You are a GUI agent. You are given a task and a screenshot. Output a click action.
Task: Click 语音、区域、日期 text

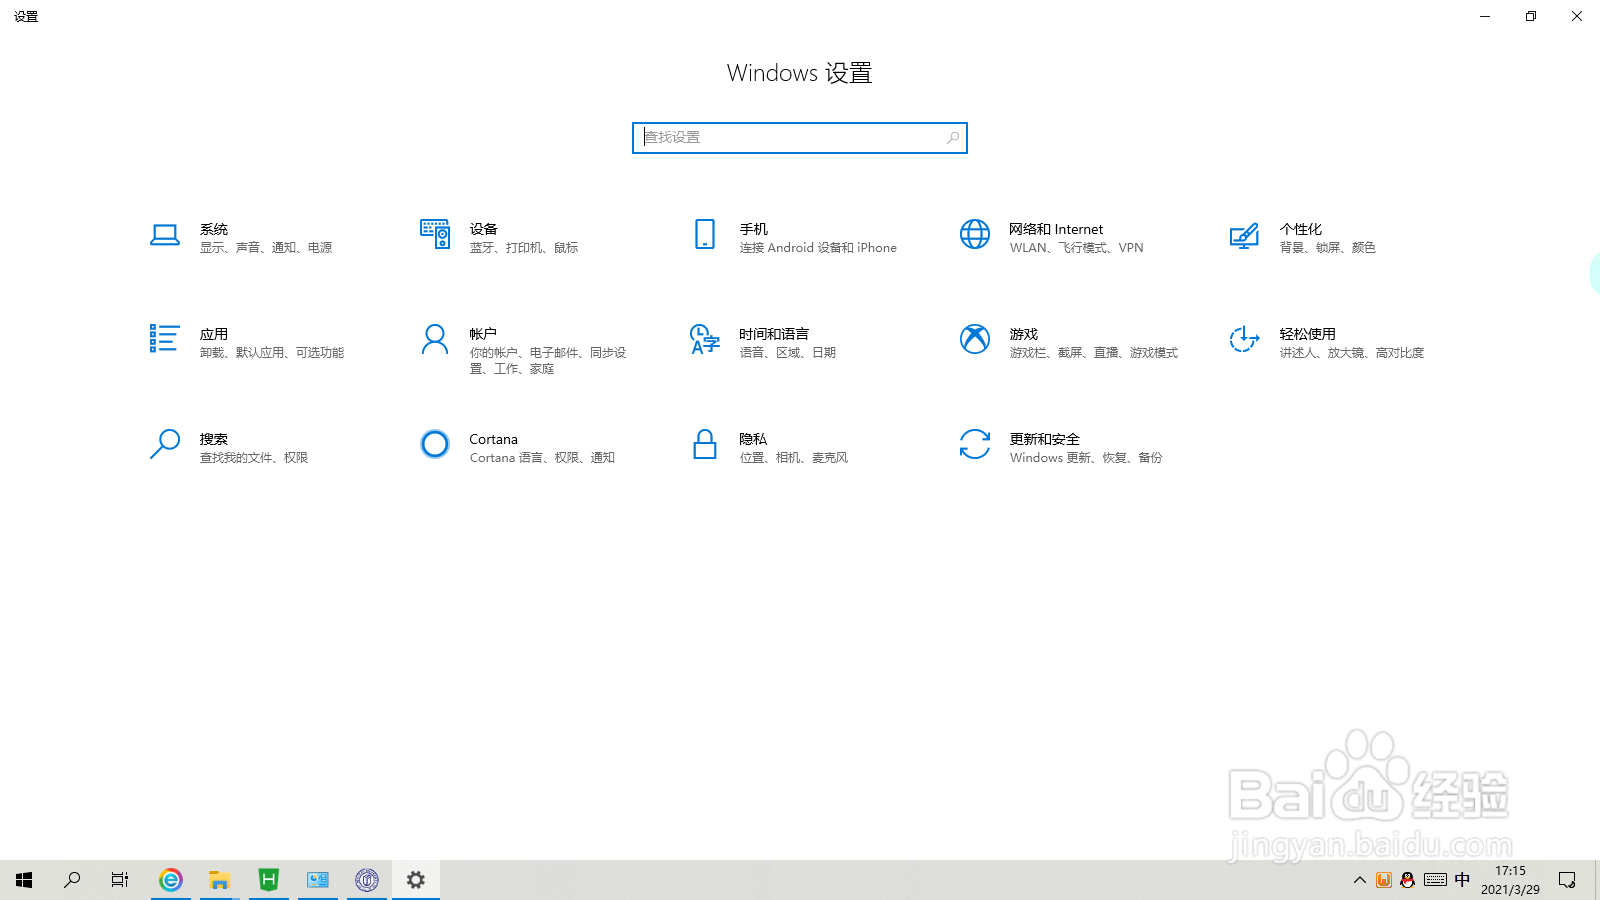coord(788,353)
